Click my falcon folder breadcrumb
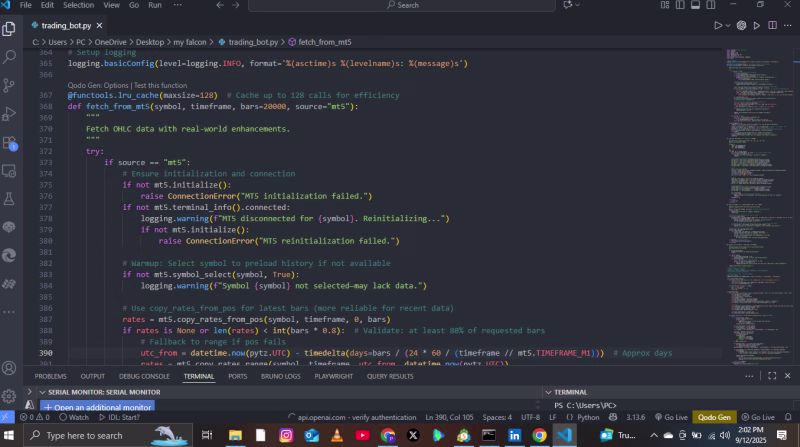This screenshot has width=800, height=447. click(190, 42)
